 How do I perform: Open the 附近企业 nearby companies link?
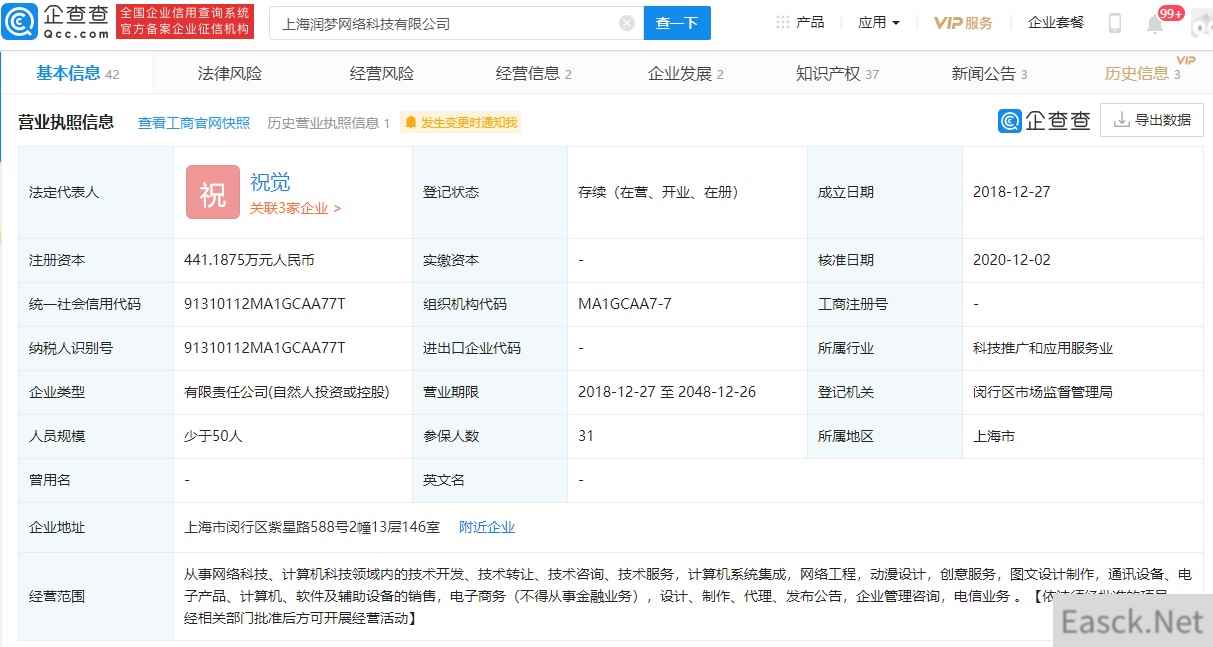(x=487, y=527)
